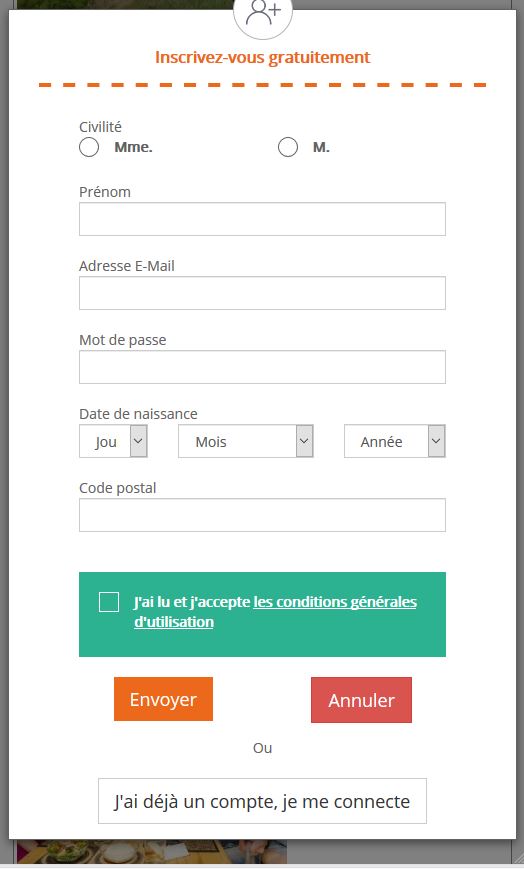Click the Mot de passe field
The height and width of the screenshot is (869, 524).
262,367
